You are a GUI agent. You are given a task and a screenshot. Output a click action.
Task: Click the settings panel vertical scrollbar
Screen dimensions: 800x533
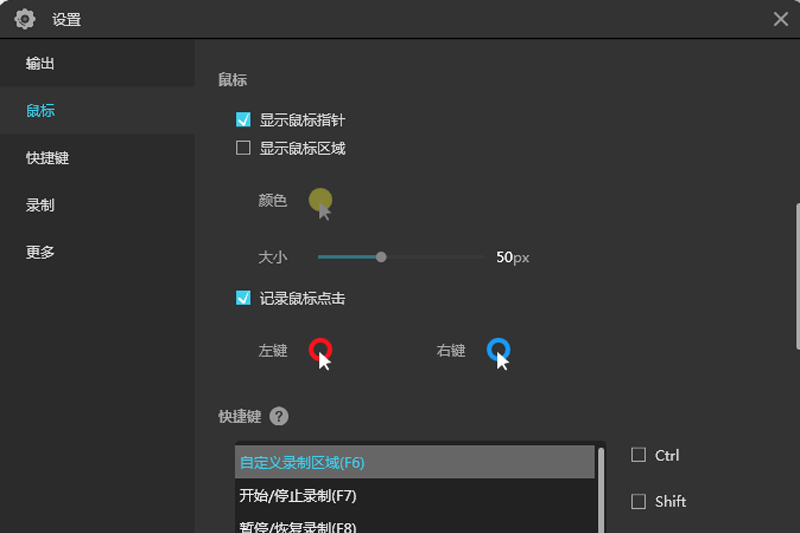[797, 275]
